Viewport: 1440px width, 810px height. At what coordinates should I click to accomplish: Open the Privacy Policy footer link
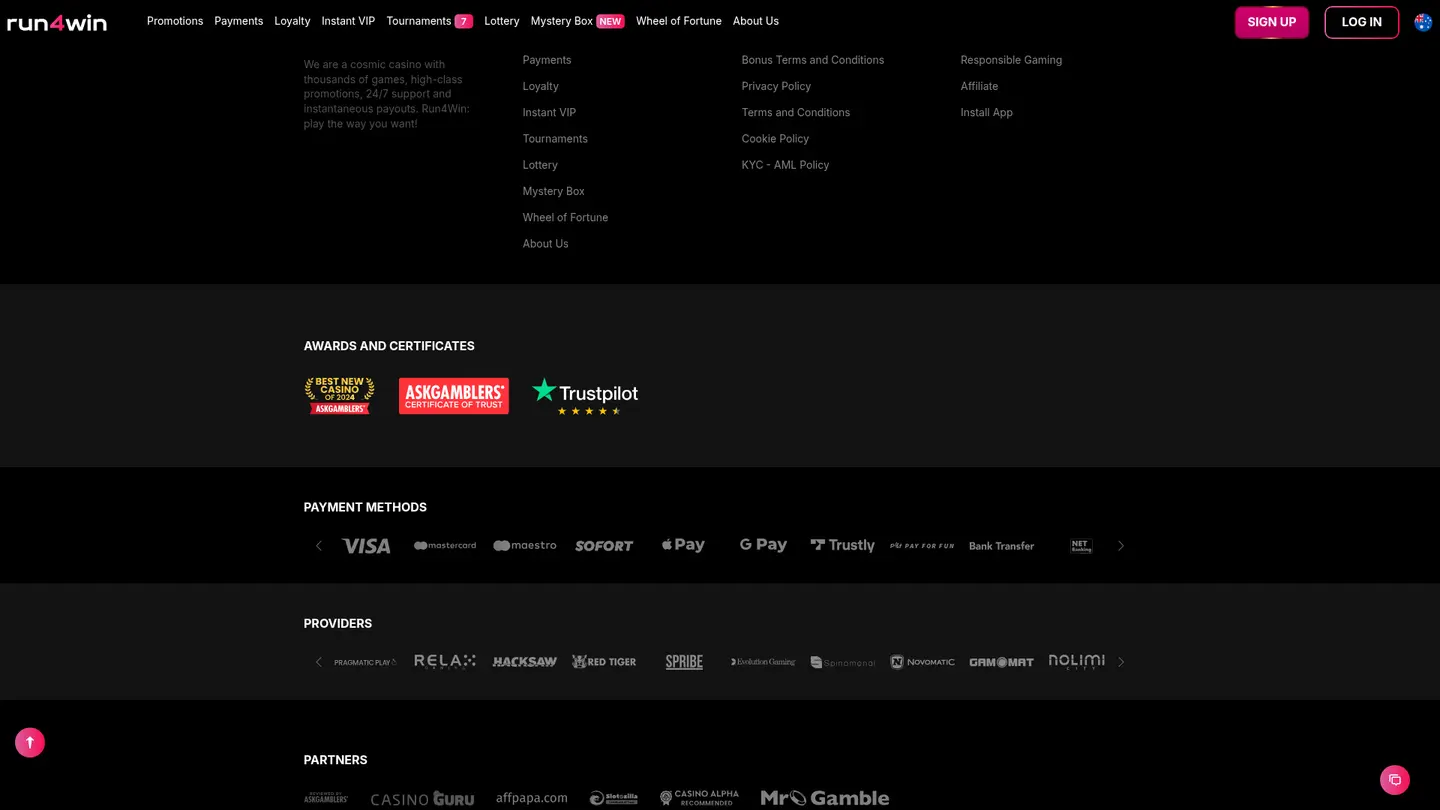[x=776, y=86]
